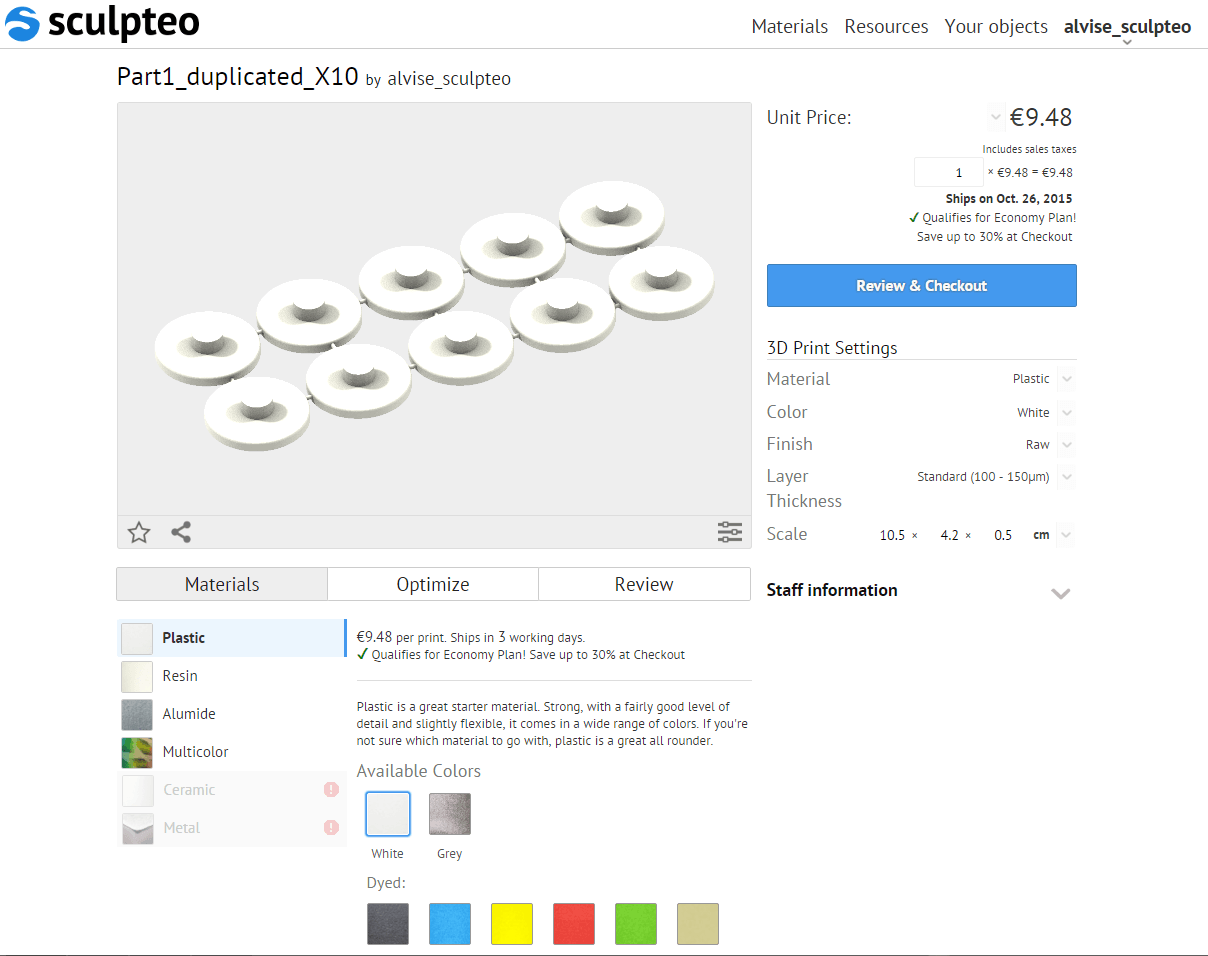
Task: Click the Plastic material thumbnail
Action: pyautogui.click(x=137, y=638)
